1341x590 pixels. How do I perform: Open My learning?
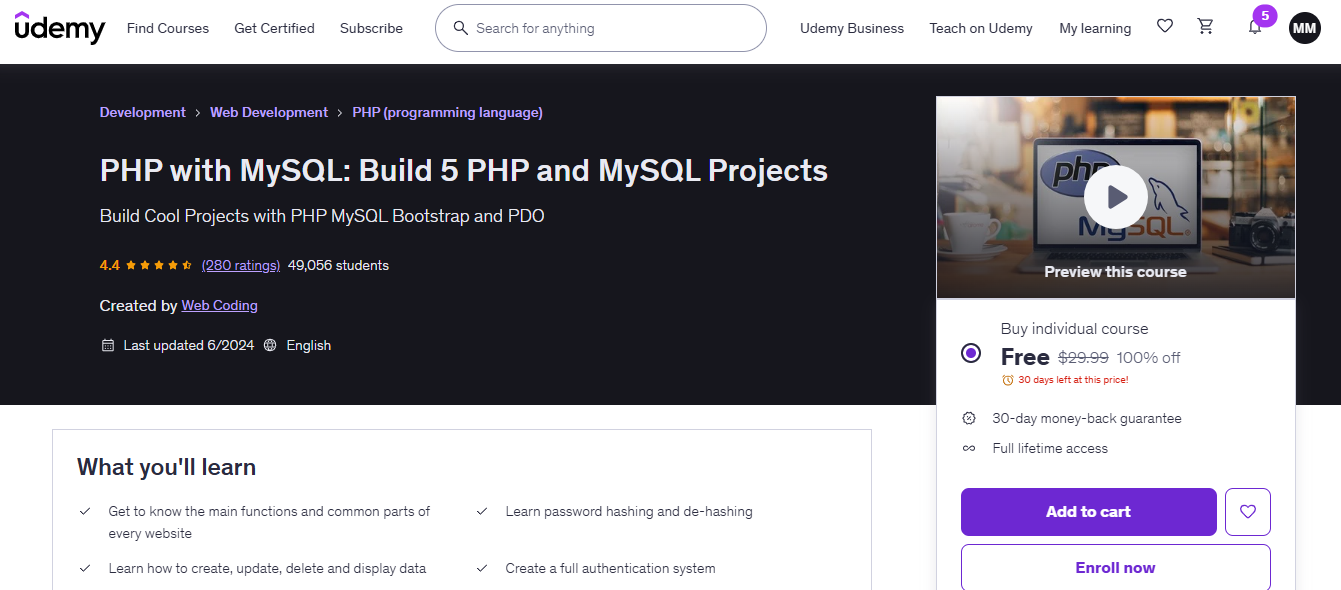pos(1095,28)
